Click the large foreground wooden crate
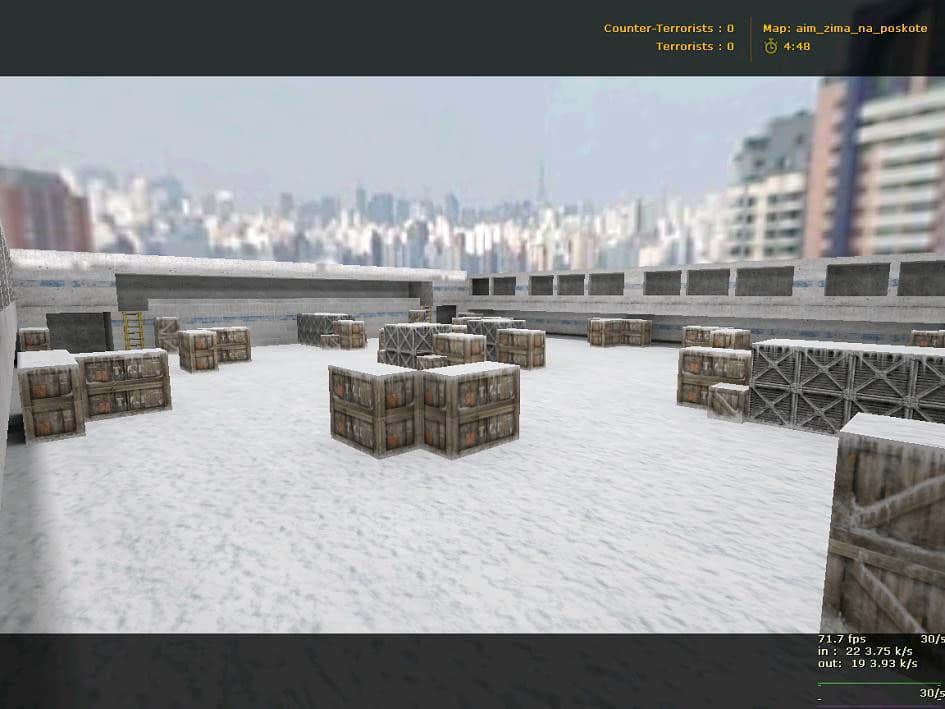The height and width of the screenshot is (709, 945). click(x=883, y=523)
